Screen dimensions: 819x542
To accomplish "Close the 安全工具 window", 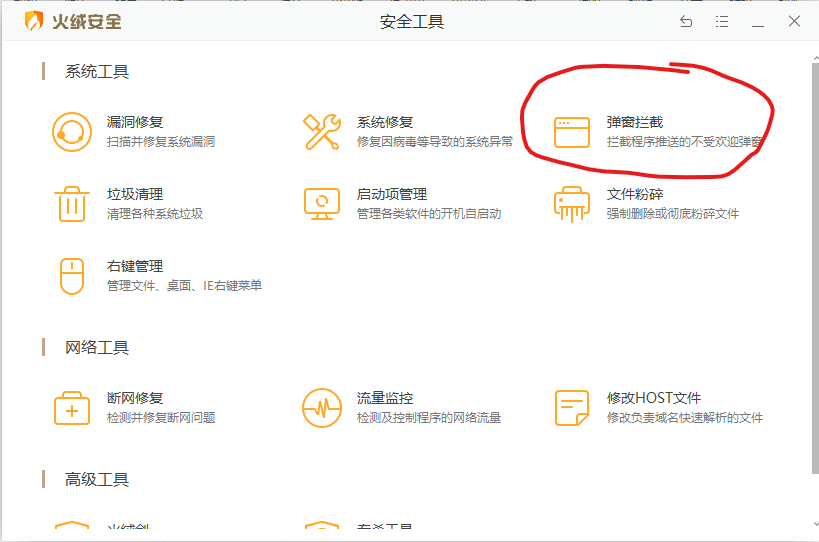I will (x=794, y=21).
